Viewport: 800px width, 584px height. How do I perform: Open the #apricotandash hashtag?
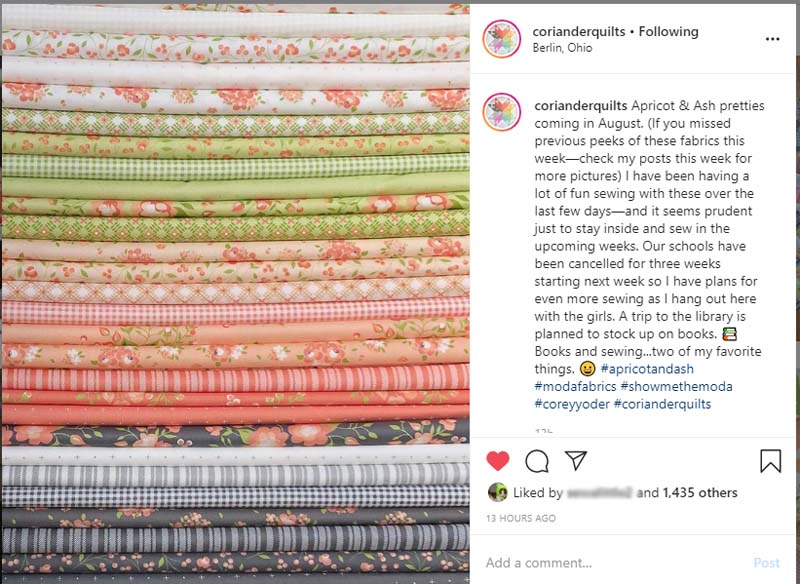click(x=647, y=369)
